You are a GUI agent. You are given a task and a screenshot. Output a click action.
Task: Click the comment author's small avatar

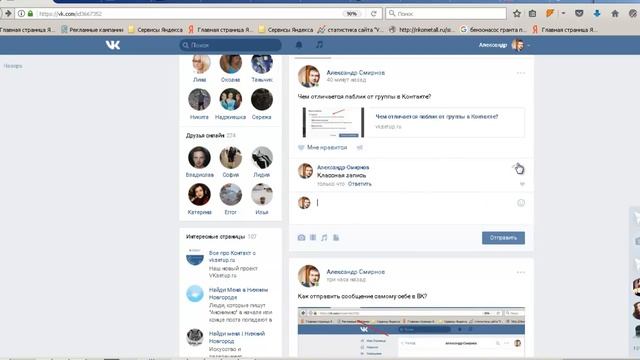tap(305, 171)
